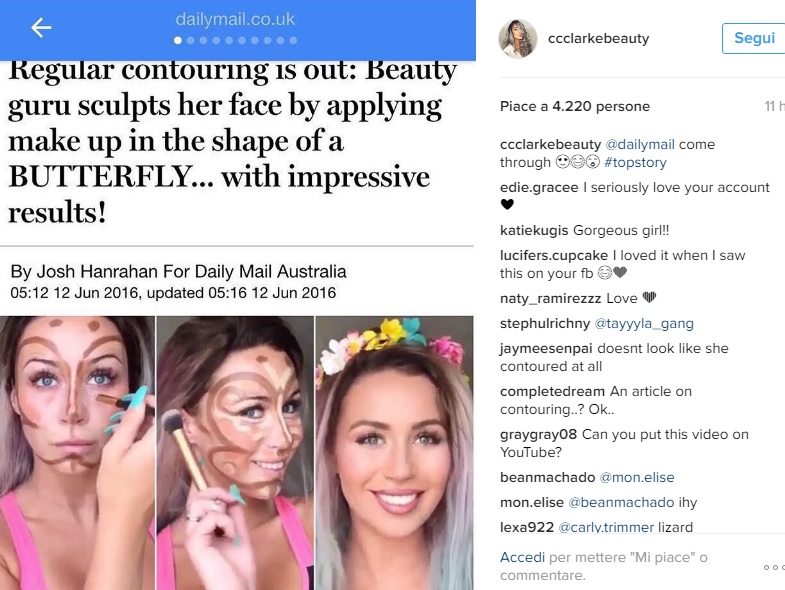Open the #topstory hashtag link
The height and width of the screenshot is (590, 785).
click(x=635, y=162)
